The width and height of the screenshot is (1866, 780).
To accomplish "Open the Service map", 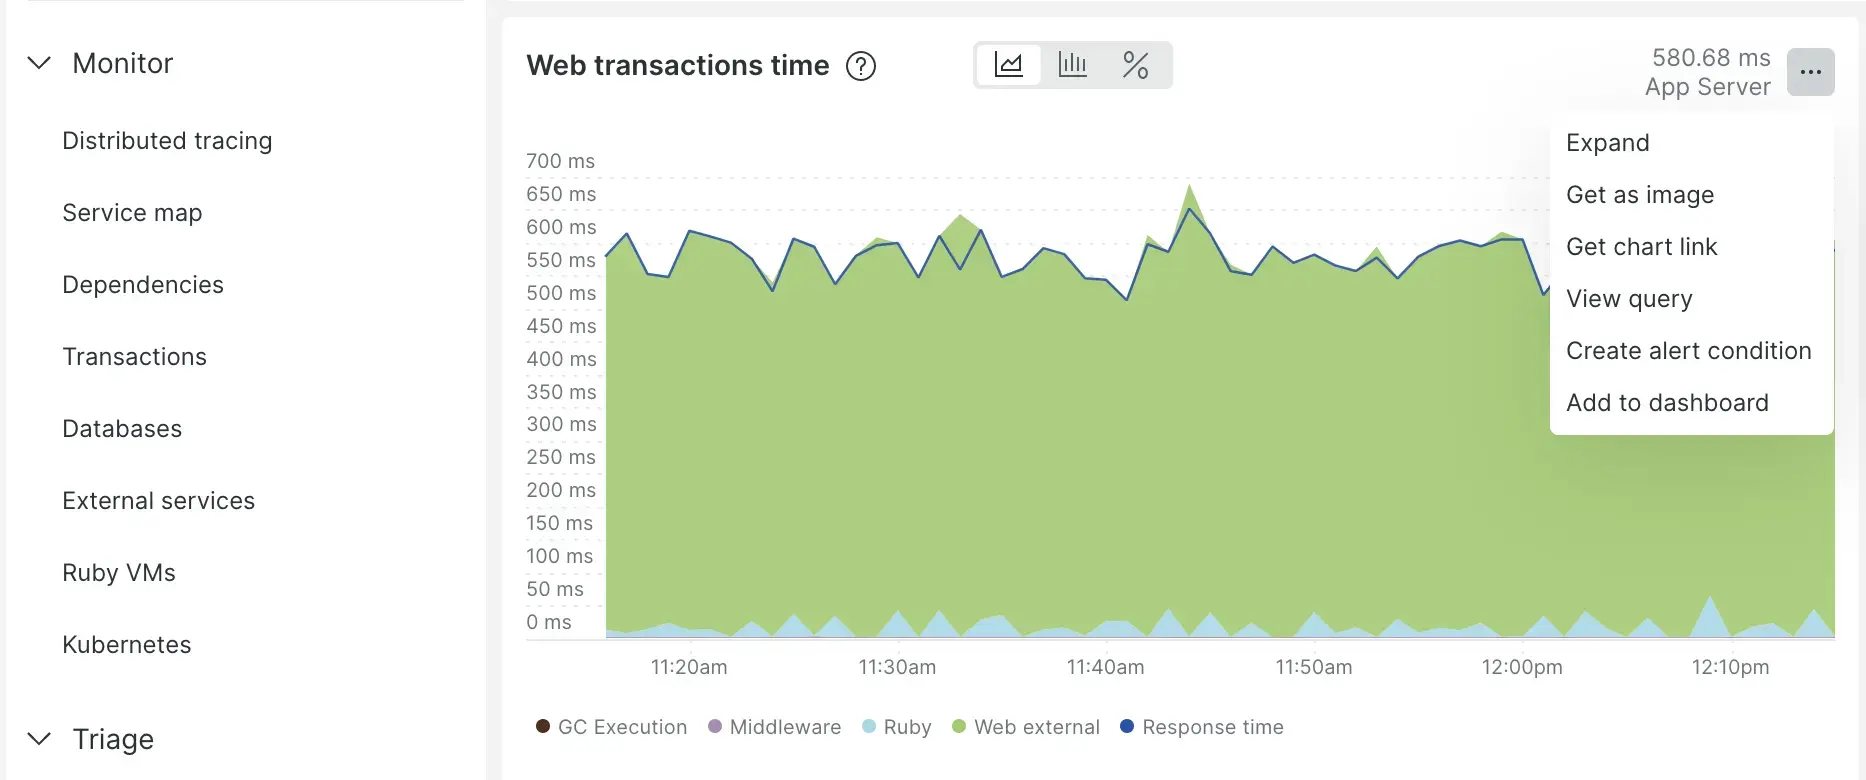I will 132,212.
